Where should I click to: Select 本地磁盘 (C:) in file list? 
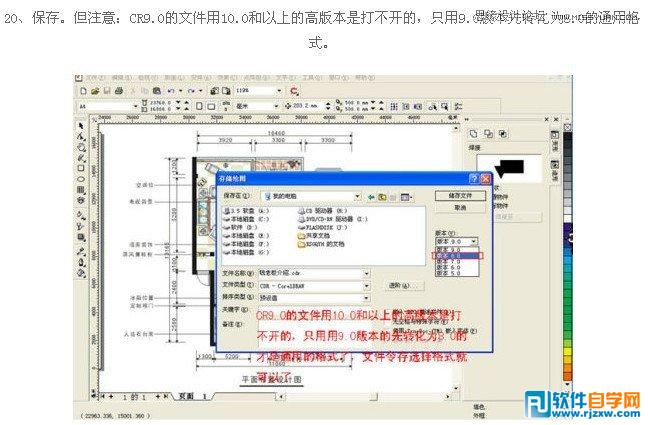[246, 219]
